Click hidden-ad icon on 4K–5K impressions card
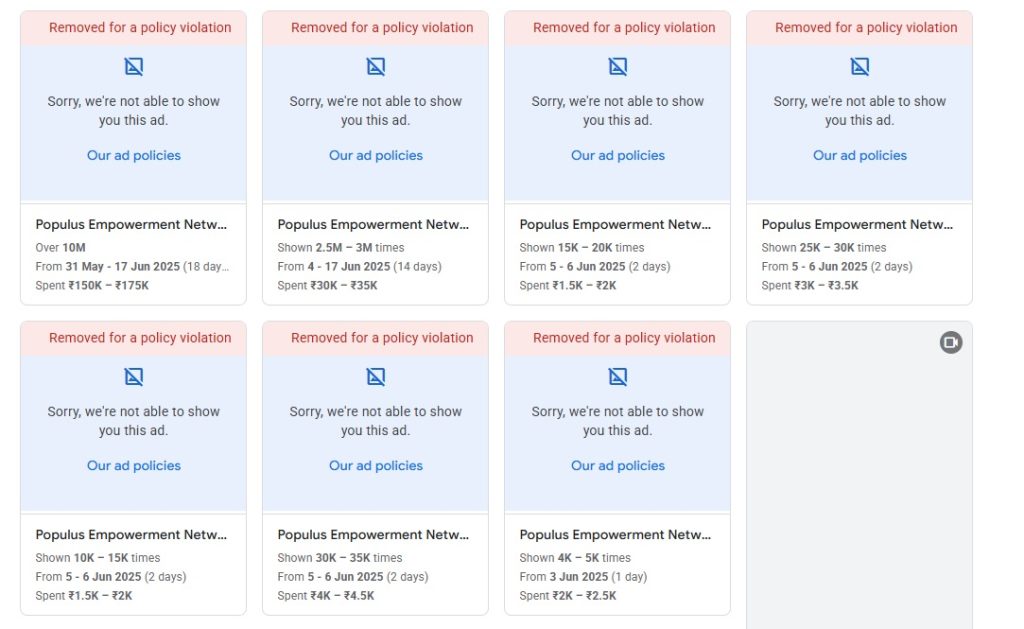1024x629 pixels. tap(618, 377)
